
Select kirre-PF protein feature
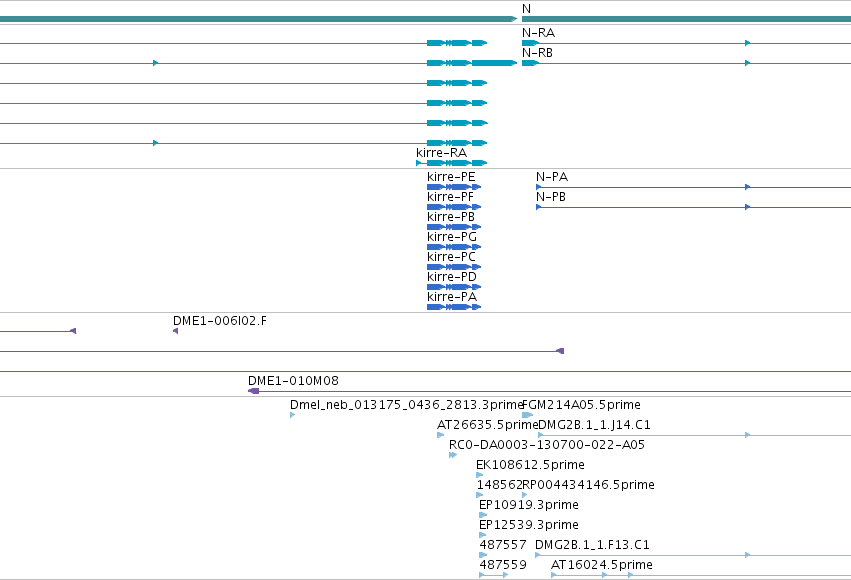[x=454, y=207]
